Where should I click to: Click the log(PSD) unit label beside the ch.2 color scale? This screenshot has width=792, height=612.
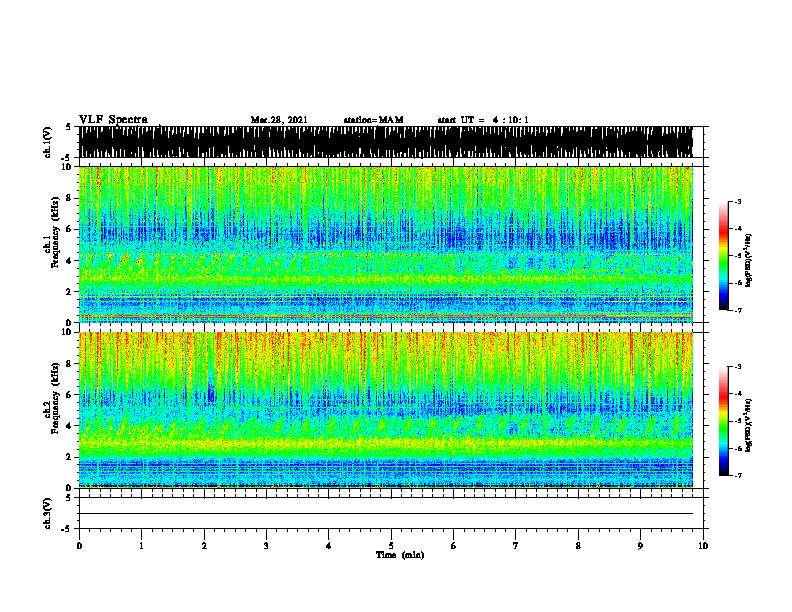(749, 425)
